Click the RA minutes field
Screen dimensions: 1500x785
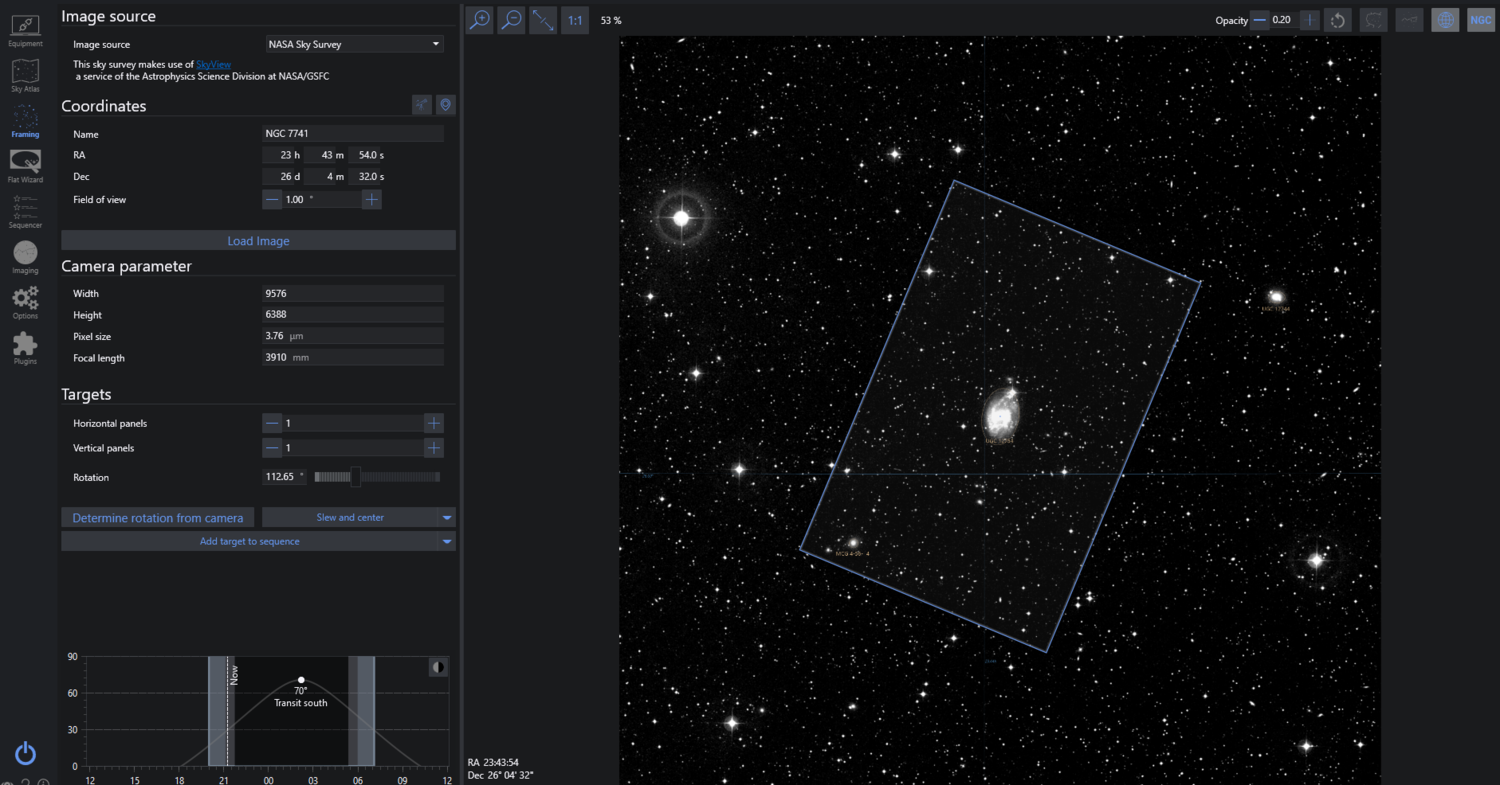[x=325, y=155]
